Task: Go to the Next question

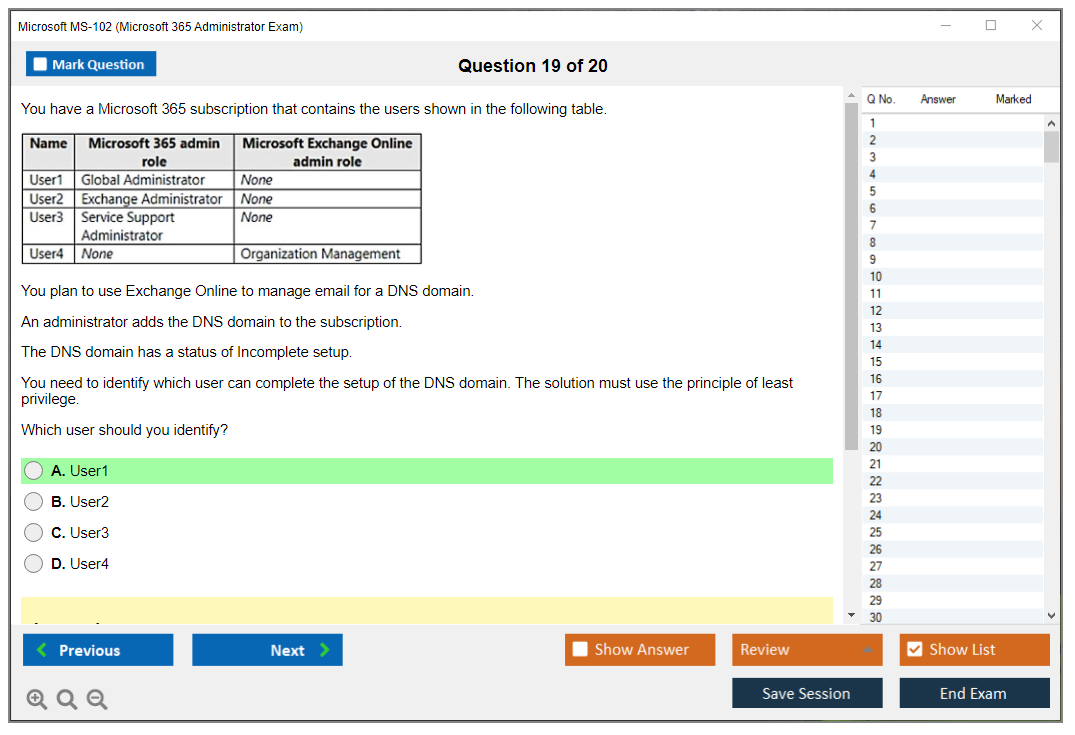Action: pos(267,650)
